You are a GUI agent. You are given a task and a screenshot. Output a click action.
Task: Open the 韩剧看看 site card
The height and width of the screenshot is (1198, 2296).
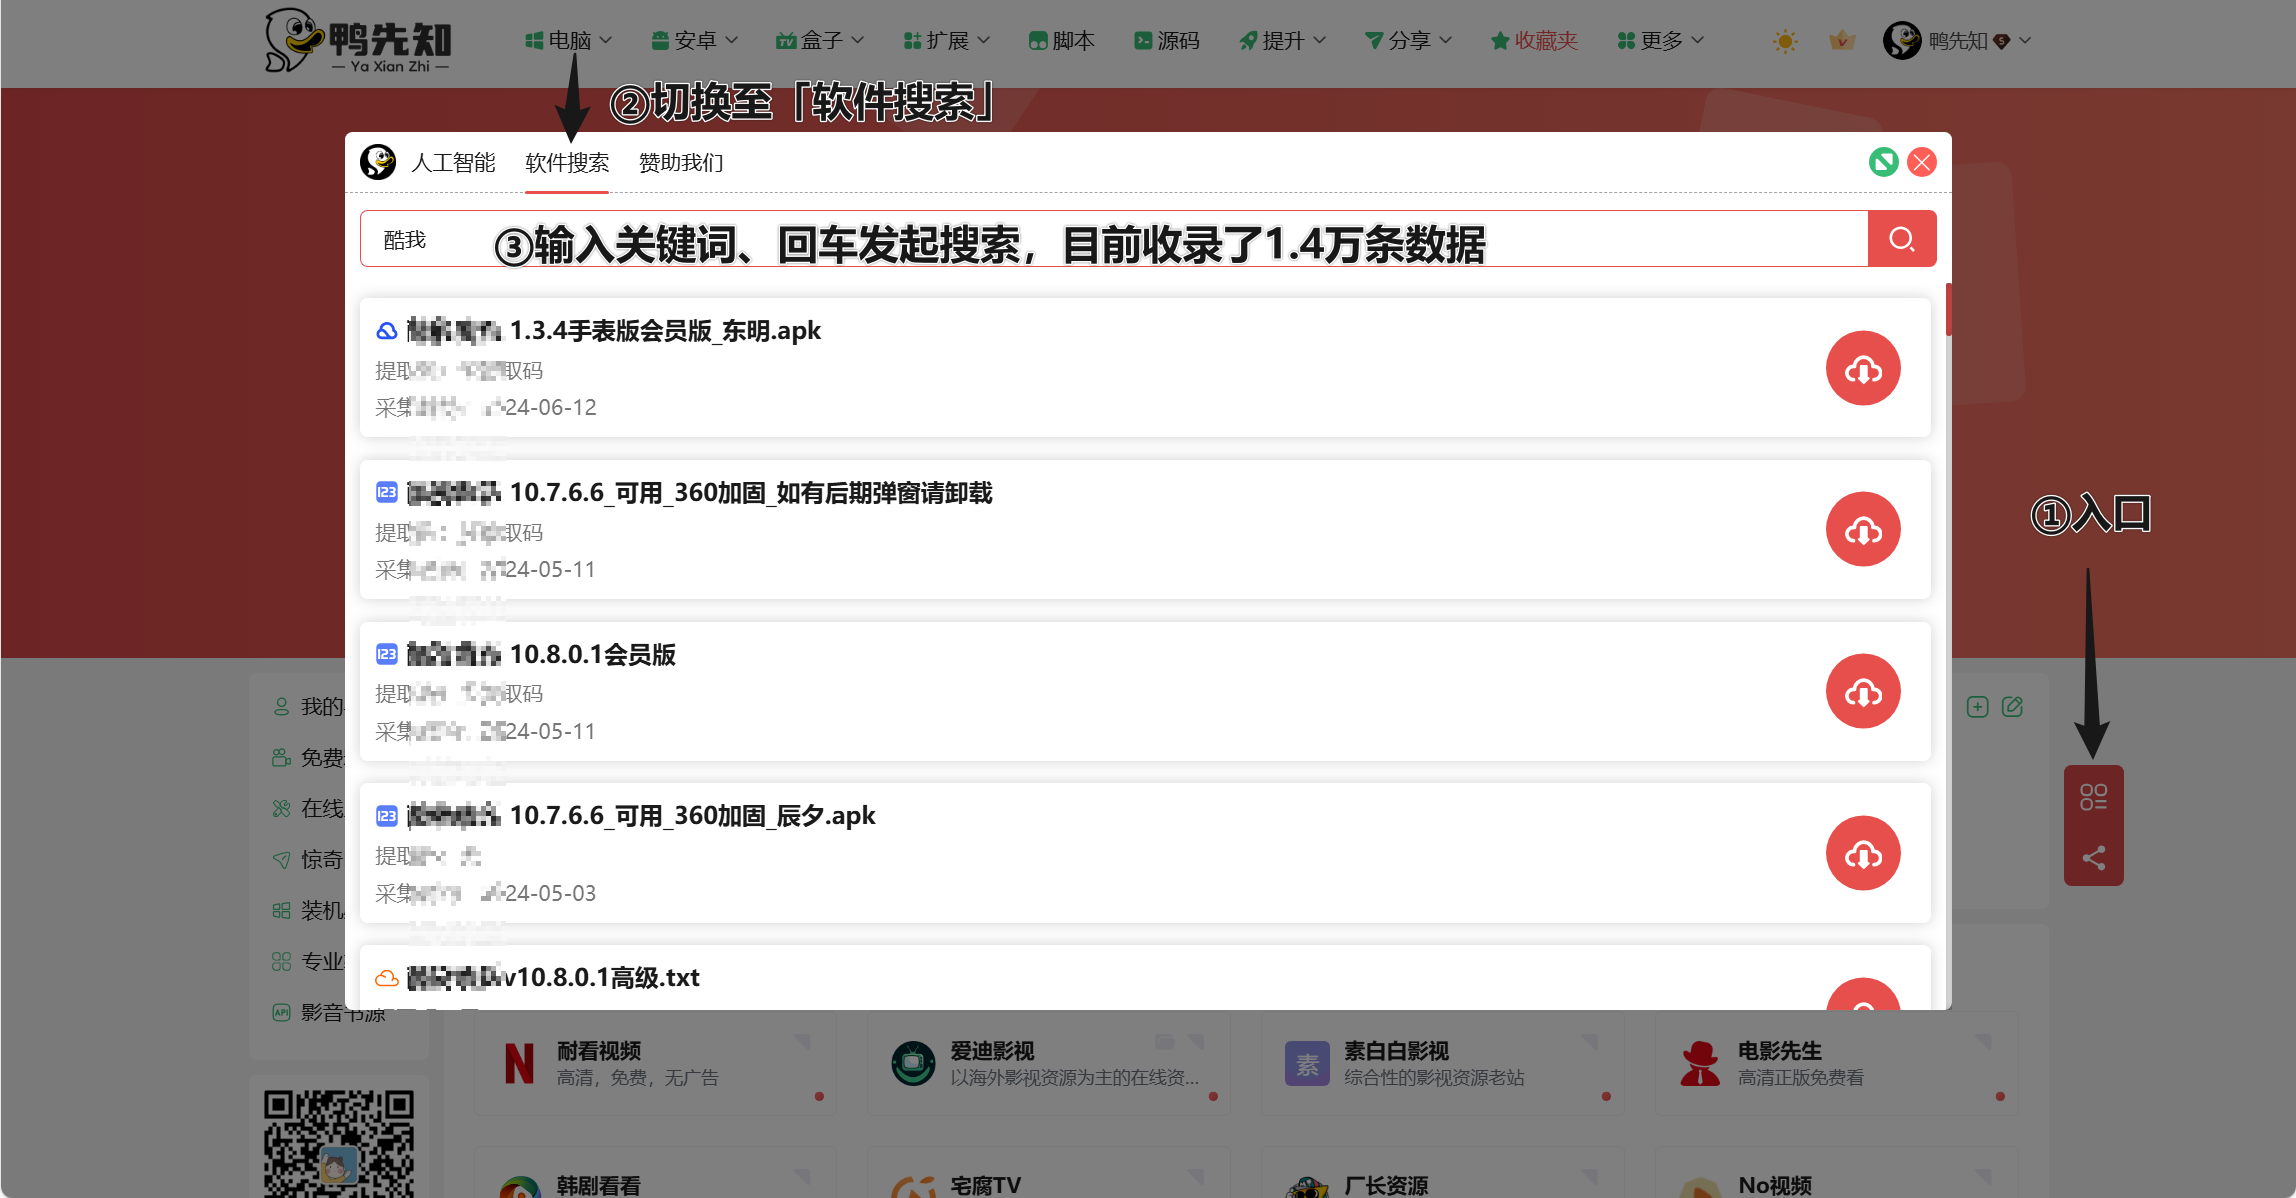pyautogui.click(x=656, y=1173)
